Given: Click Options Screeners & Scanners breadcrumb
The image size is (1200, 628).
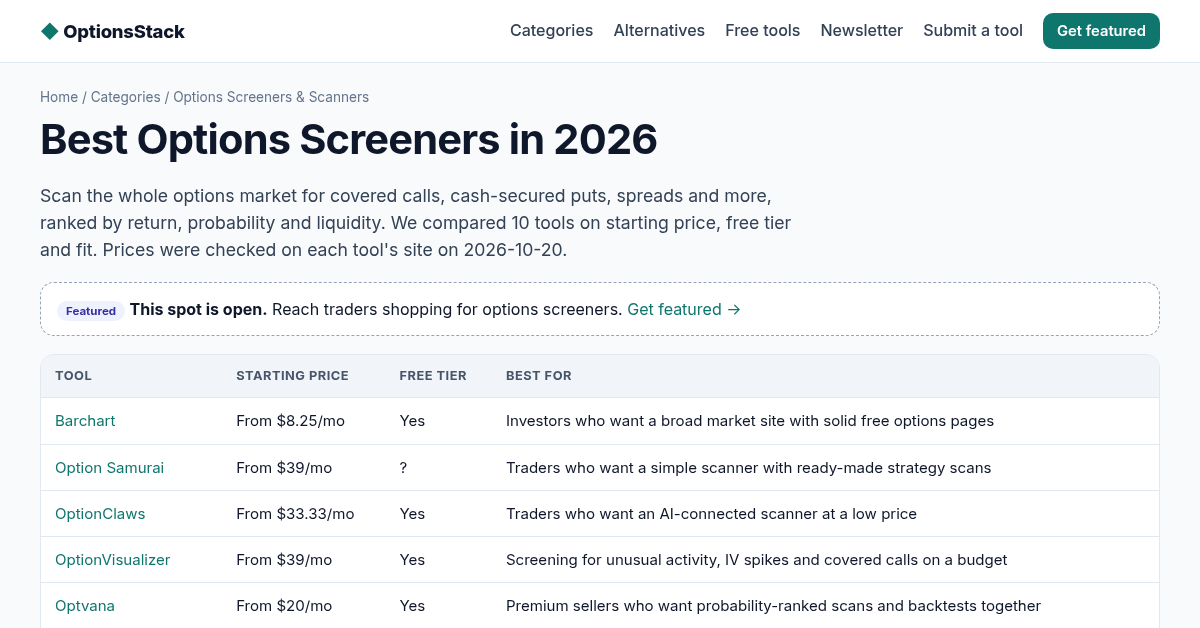Looking at the screenshot, I should coord(271,97).
